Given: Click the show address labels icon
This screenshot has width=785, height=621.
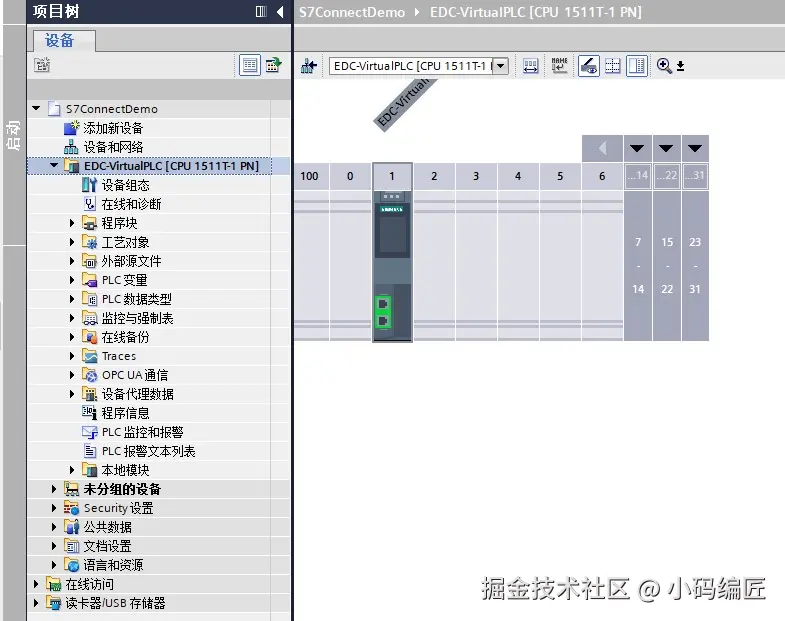Looking at the screenshot, I should coord(530,66).
